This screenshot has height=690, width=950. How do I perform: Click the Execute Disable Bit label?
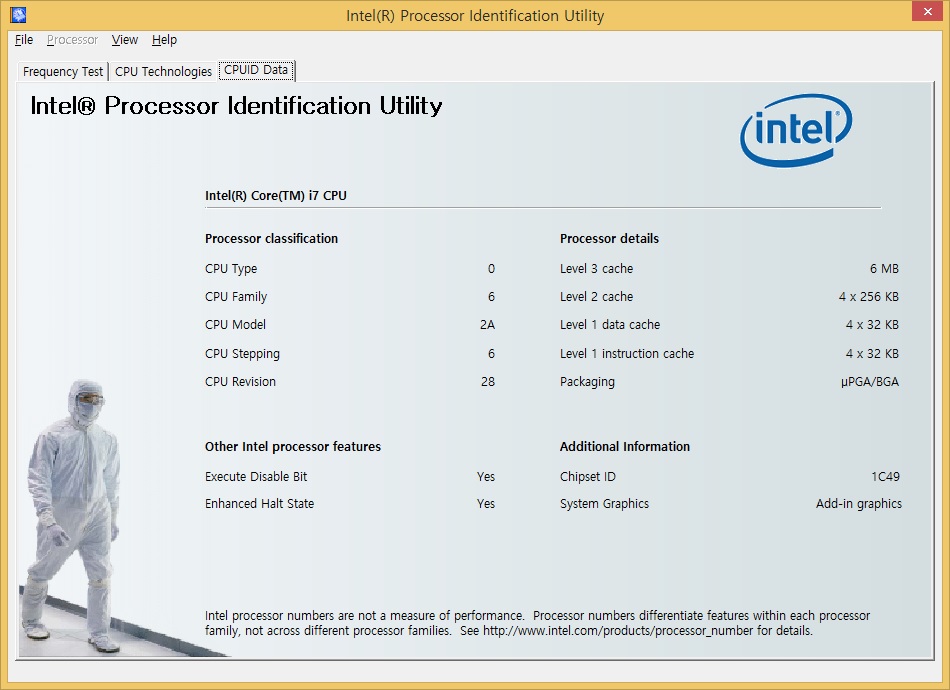(256, 477)
